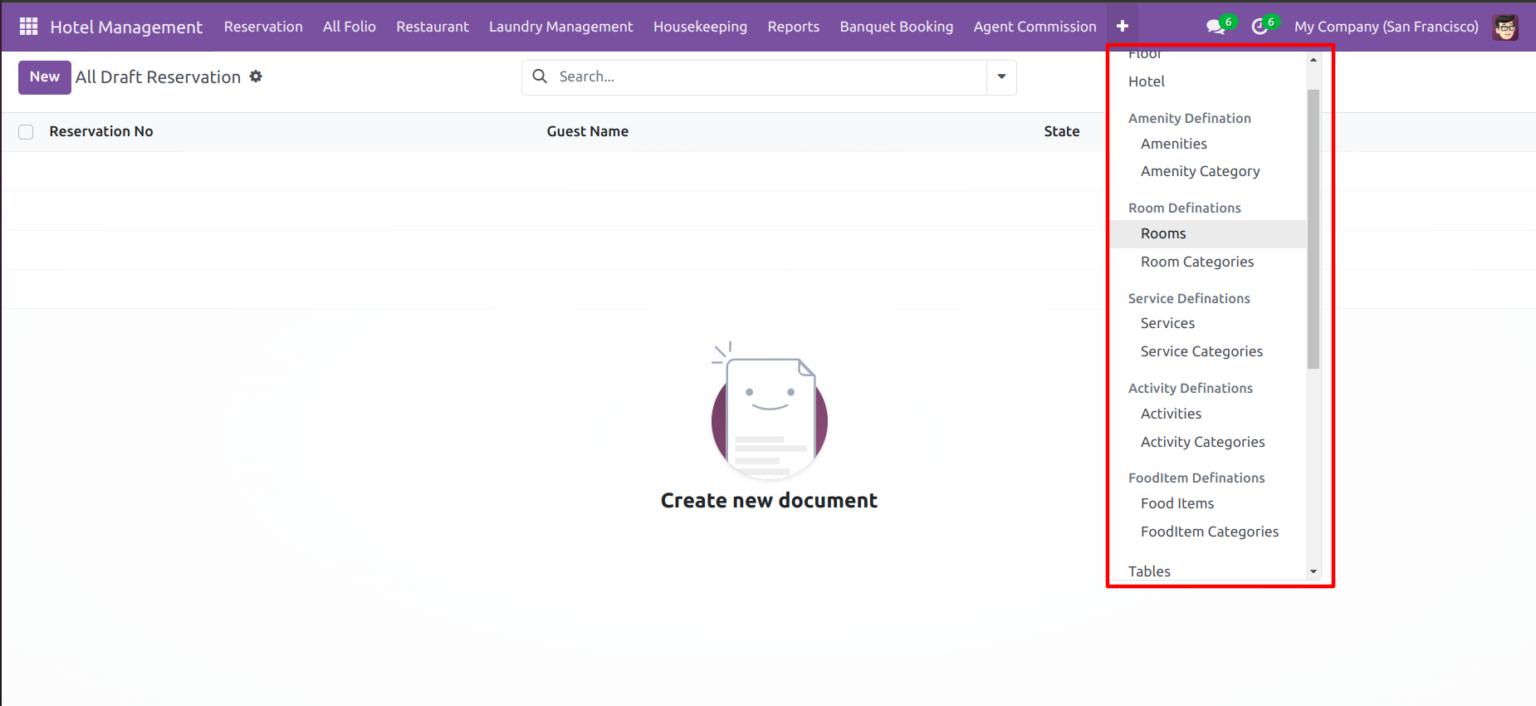Screen dimensions: 1536x706
Task: Click the New button
Action: 44,76
